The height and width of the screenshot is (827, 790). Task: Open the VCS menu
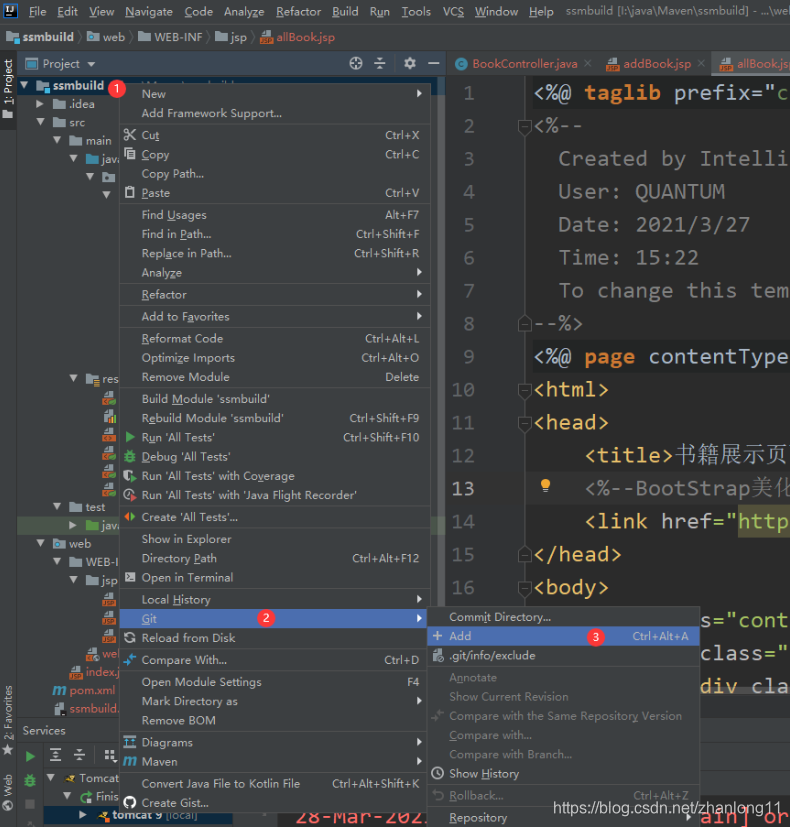[x=453, y=12]
